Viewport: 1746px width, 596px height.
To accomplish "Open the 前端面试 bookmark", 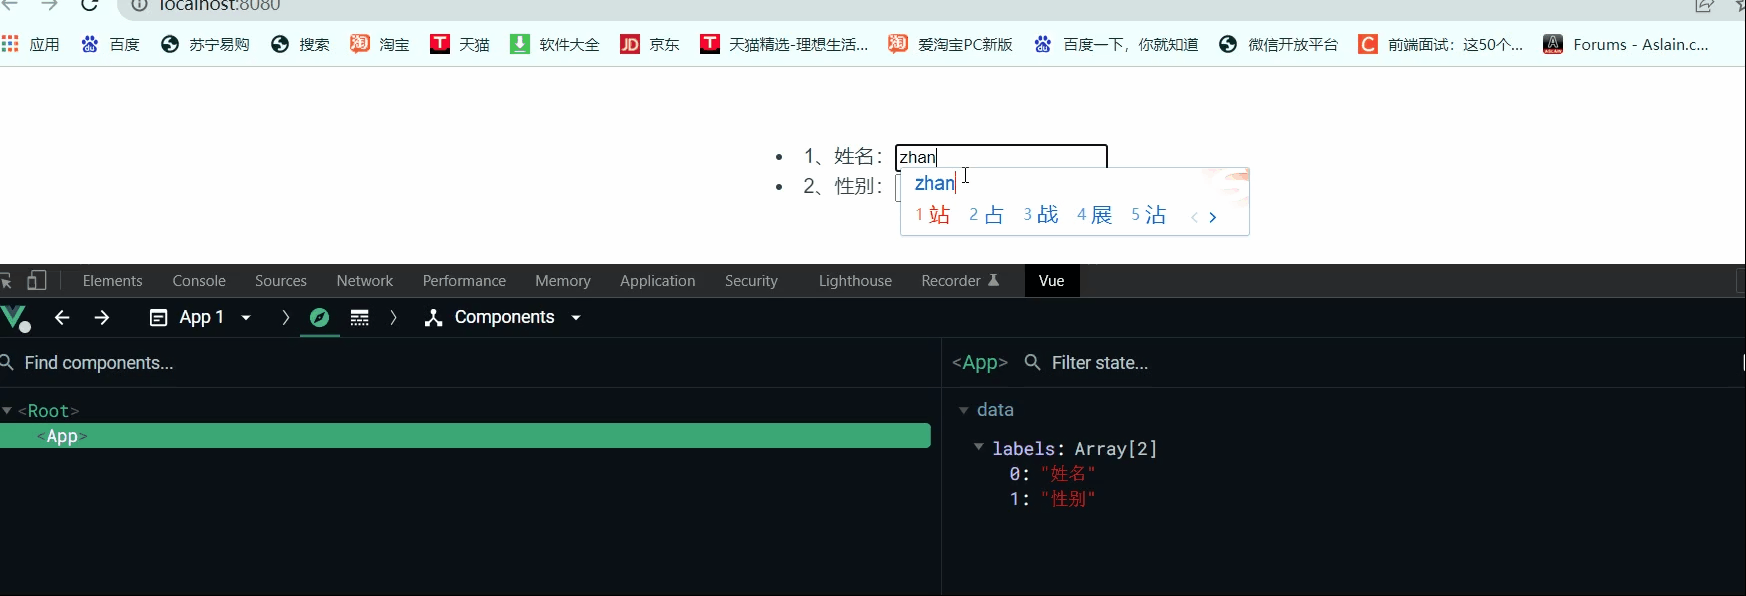I will (1441, 44).
